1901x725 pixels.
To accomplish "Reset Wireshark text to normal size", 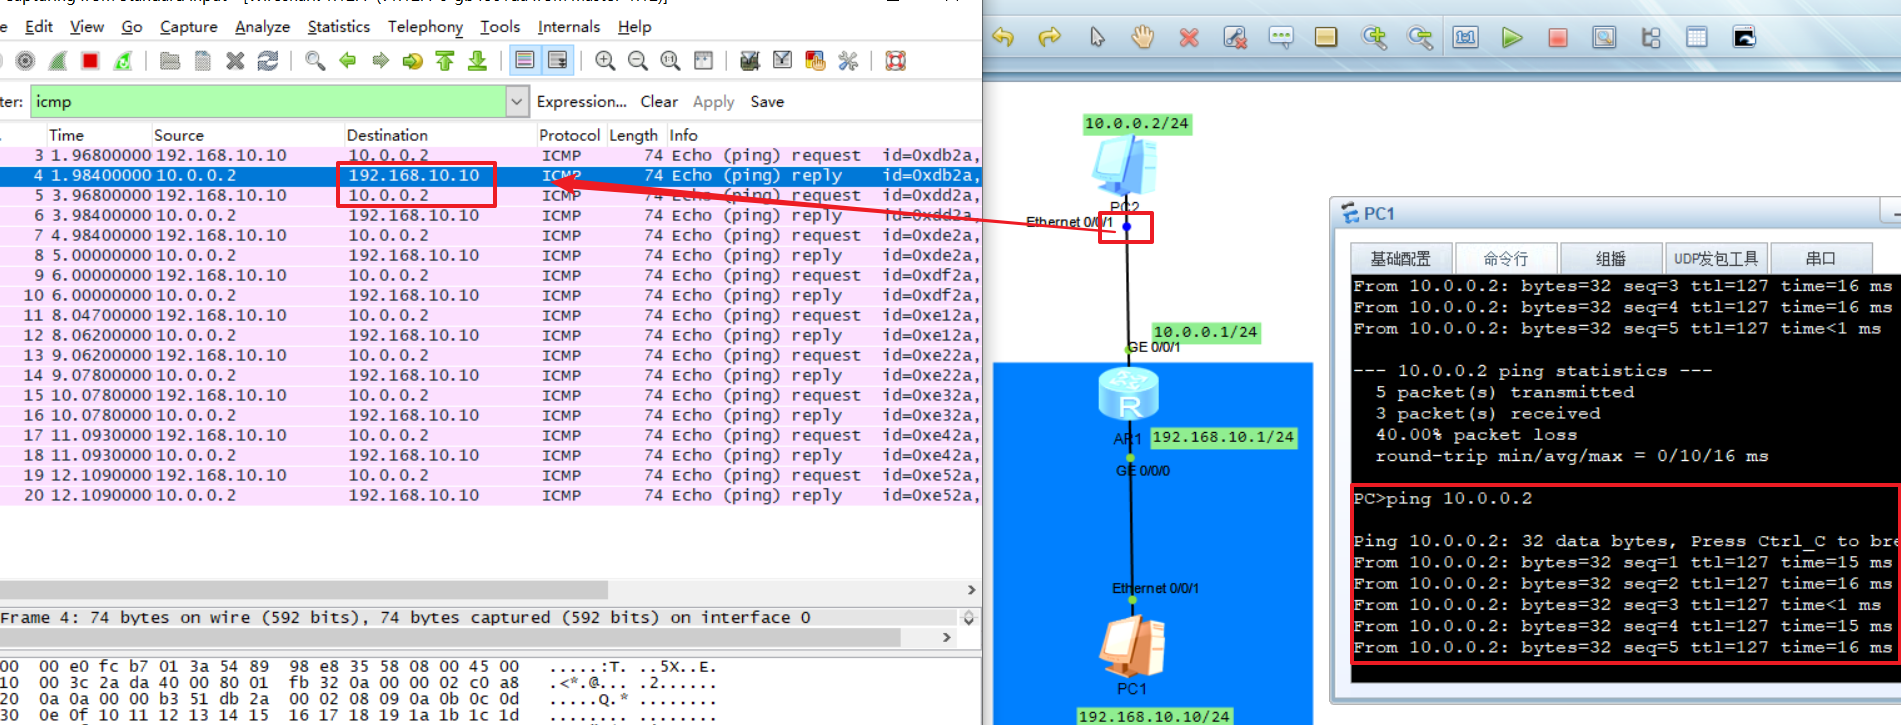I will pos(670,61).
